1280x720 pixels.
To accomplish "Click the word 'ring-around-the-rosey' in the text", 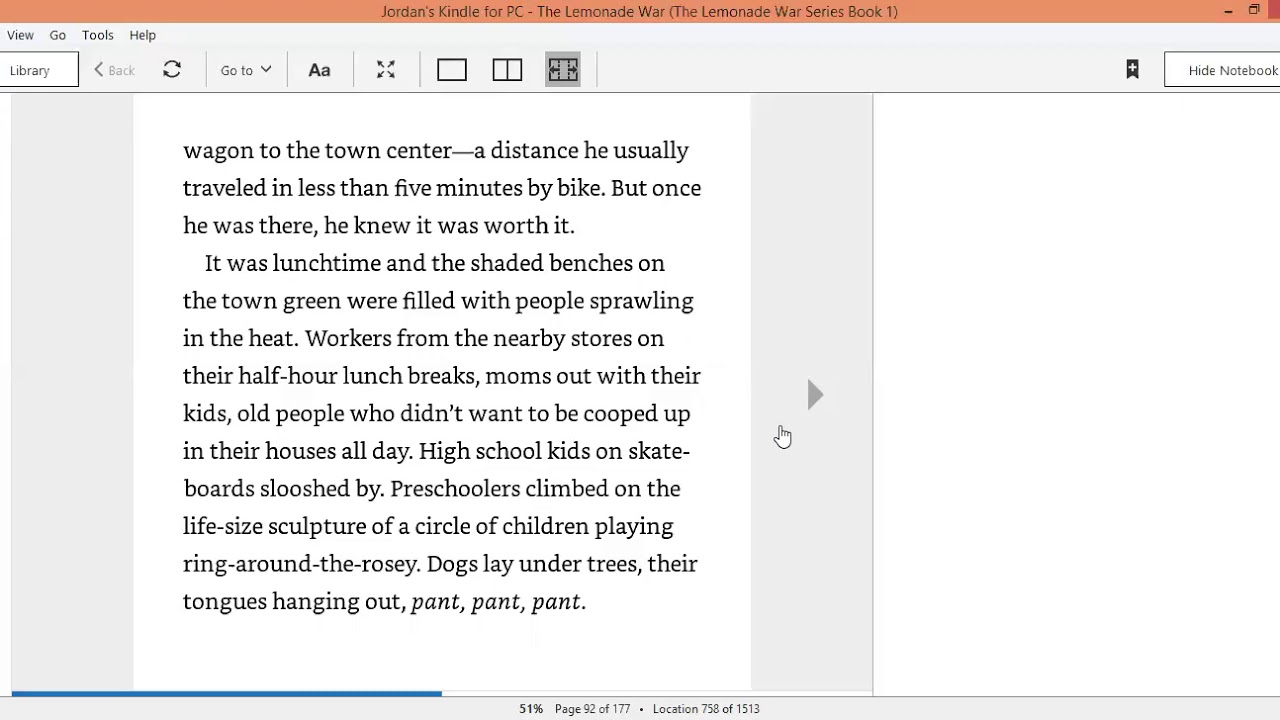I will tap(300, 564).
